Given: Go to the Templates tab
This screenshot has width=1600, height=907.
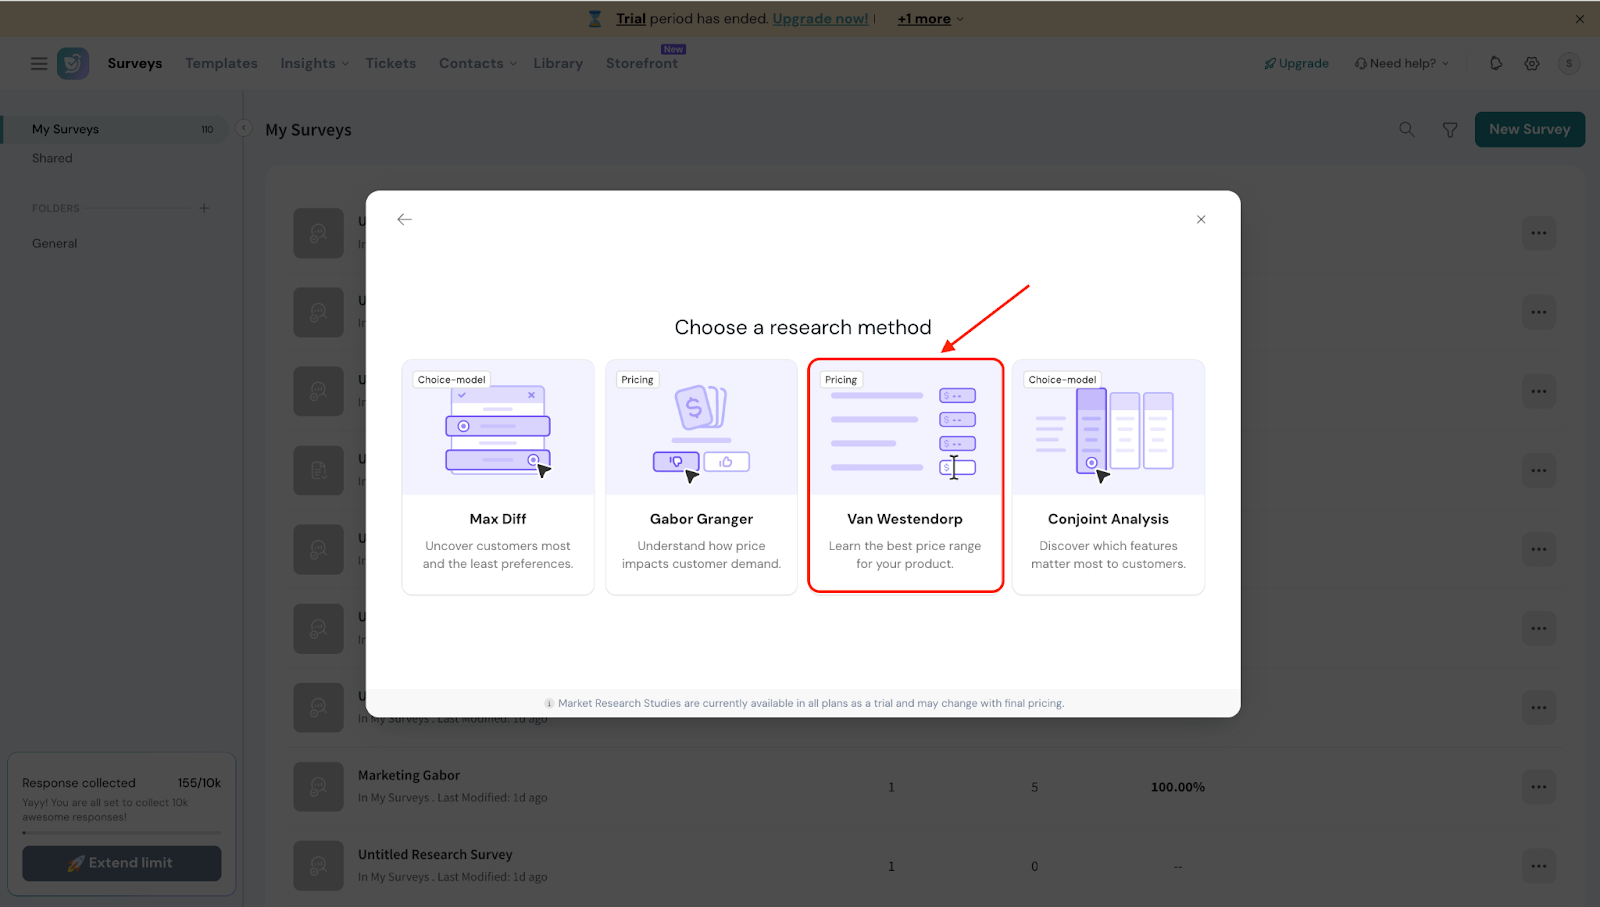Looking at the screenshot, I should (221, 63).
